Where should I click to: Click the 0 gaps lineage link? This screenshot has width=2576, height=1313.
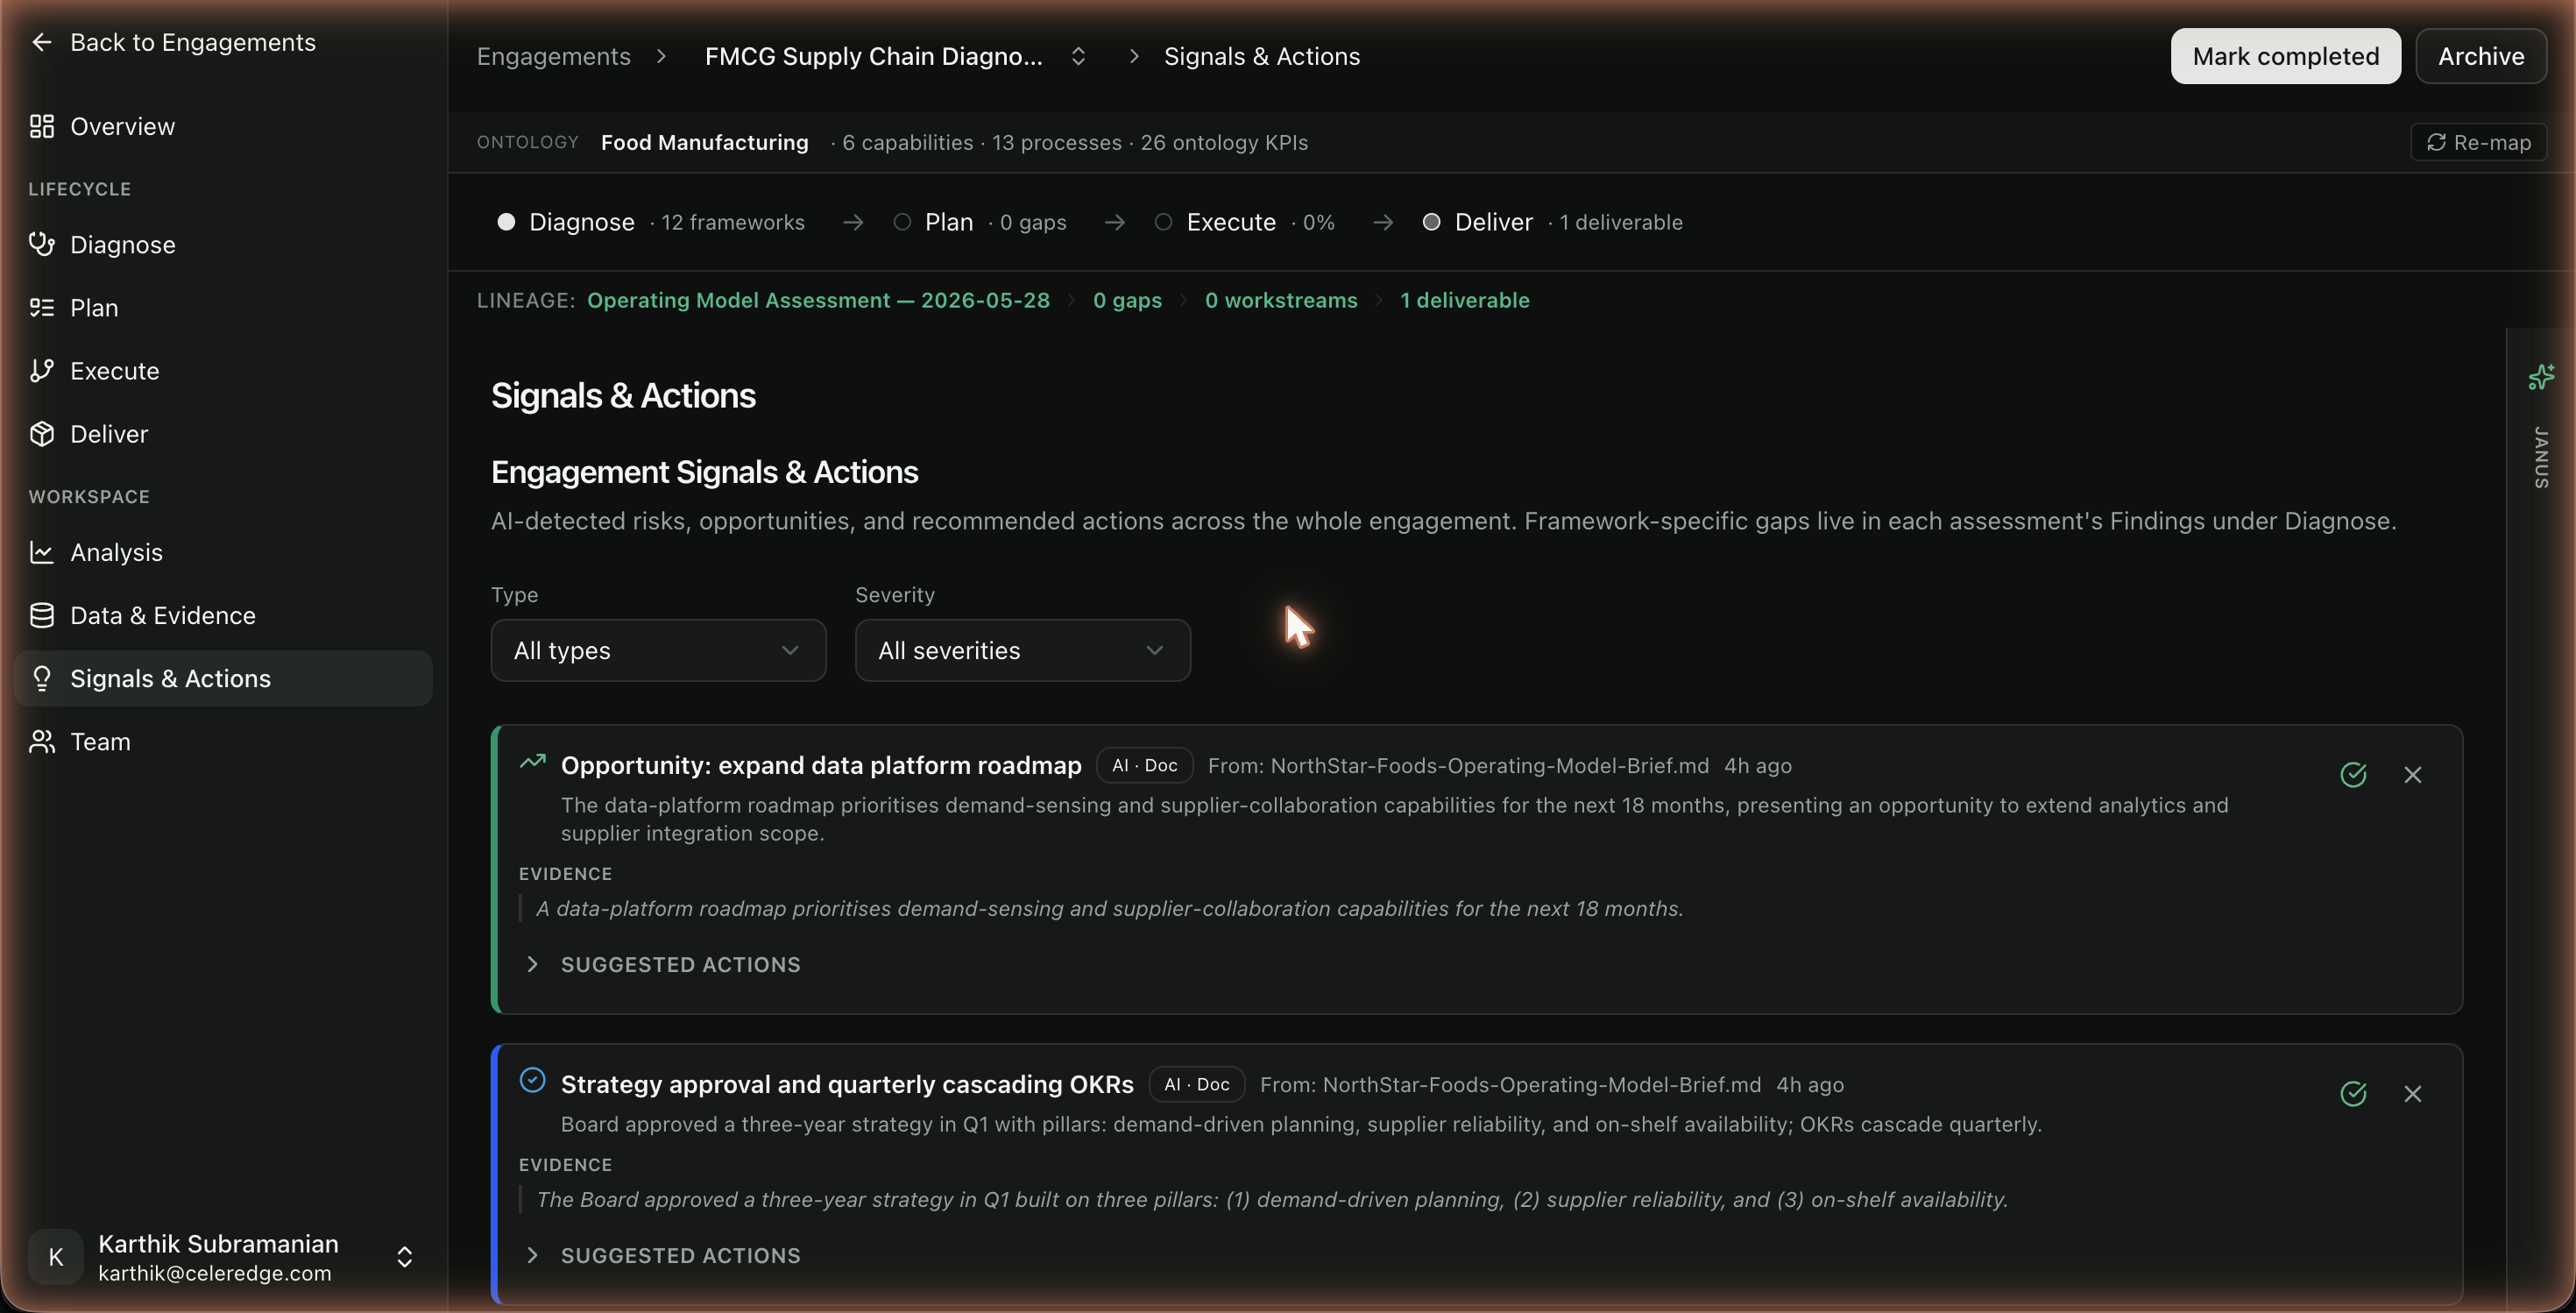coord(1127,300)
